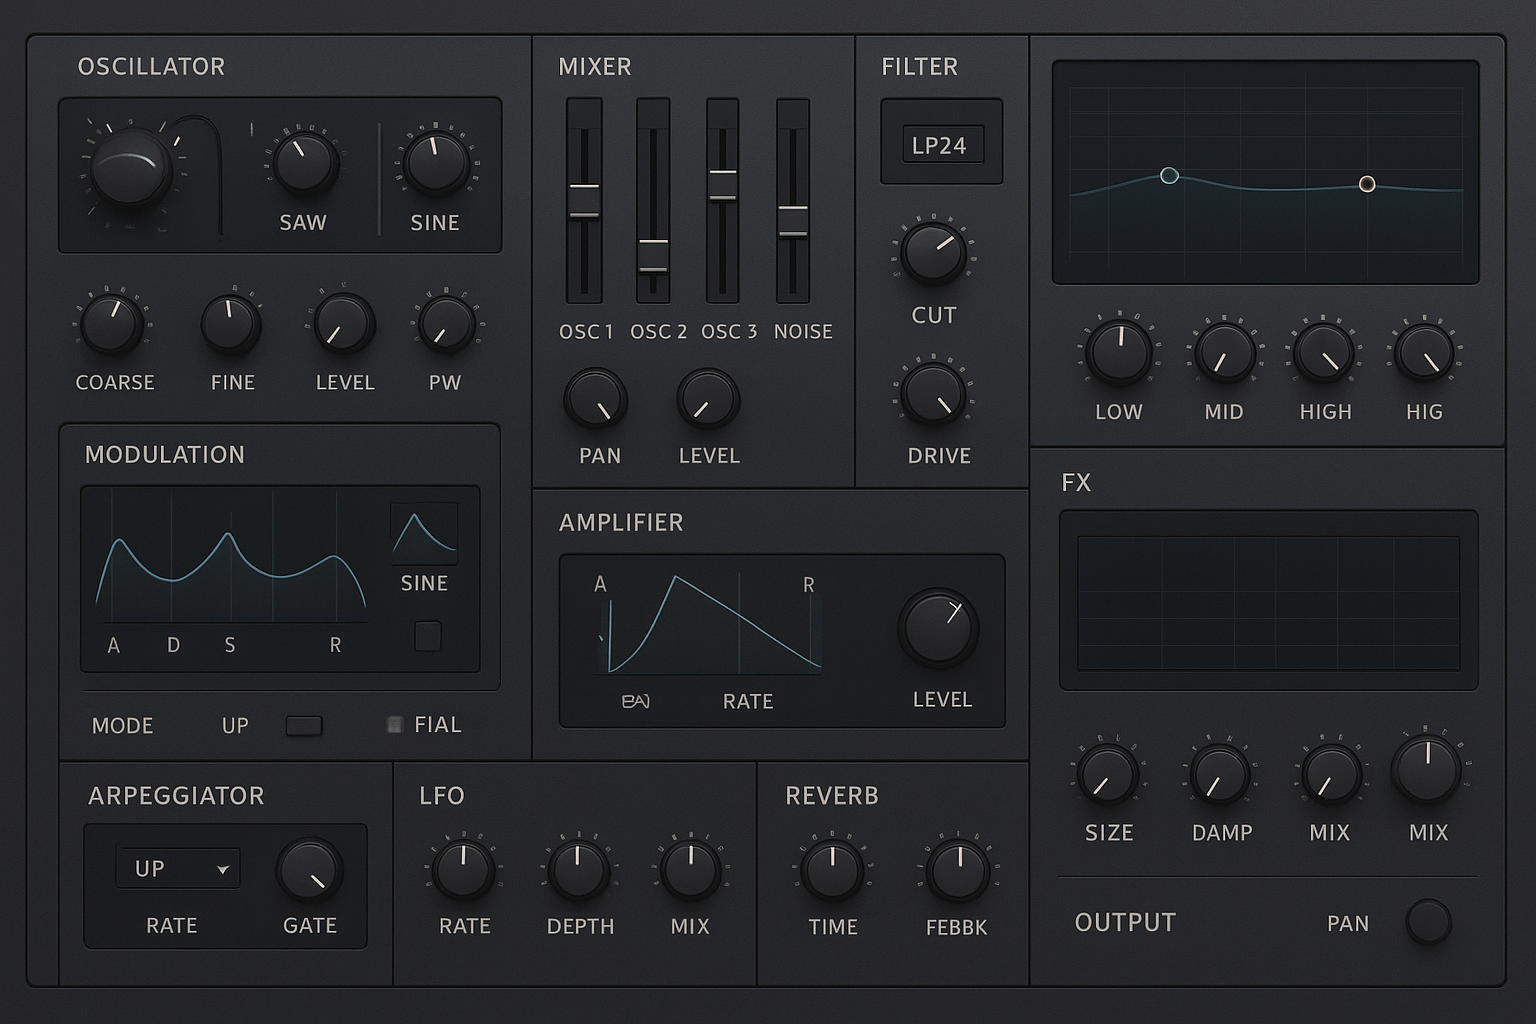Move the NOISE level fader

(794, 218)
